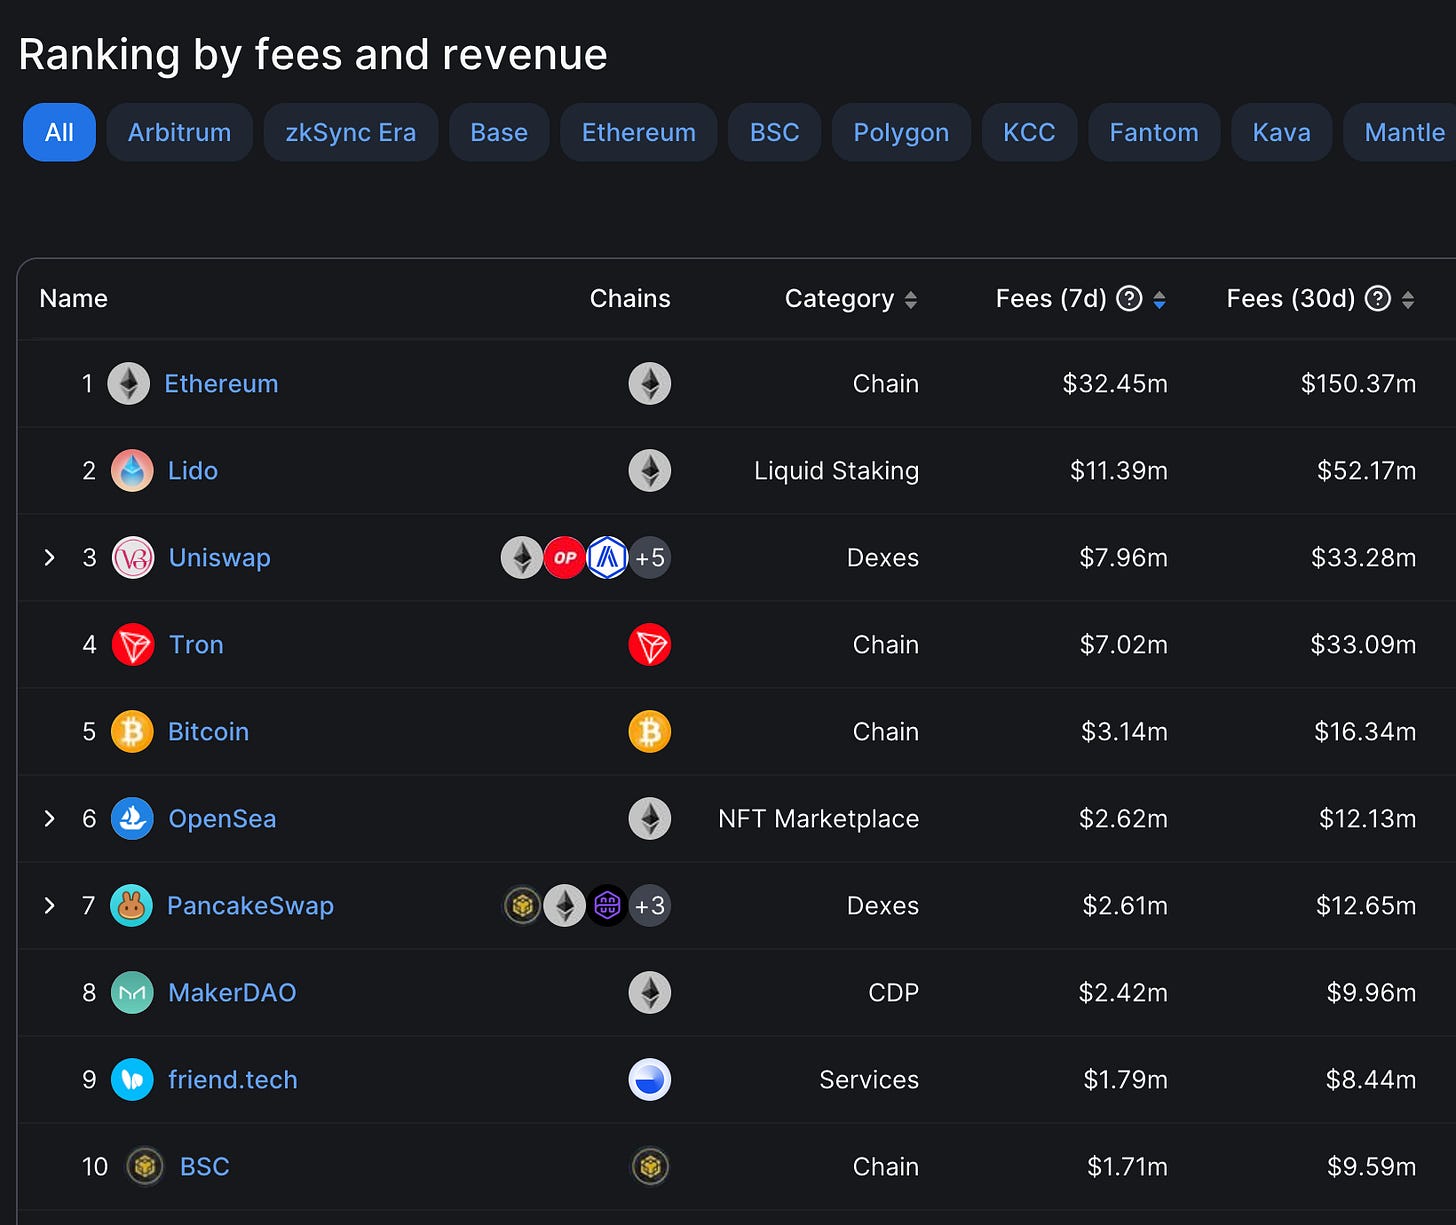Click the Bitcoin chain icon in Chains column
Viewport: 1456px width, 1225px height.
(650, 732)
